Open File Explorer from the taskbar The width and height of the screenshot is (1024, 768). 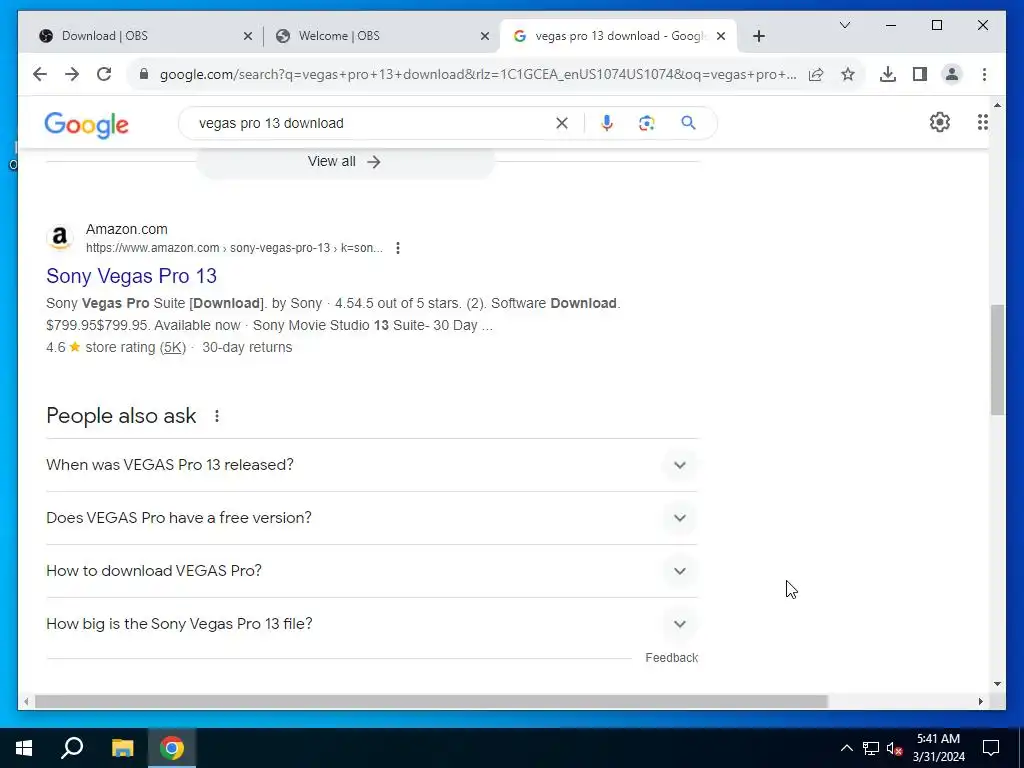pos(122,748)
